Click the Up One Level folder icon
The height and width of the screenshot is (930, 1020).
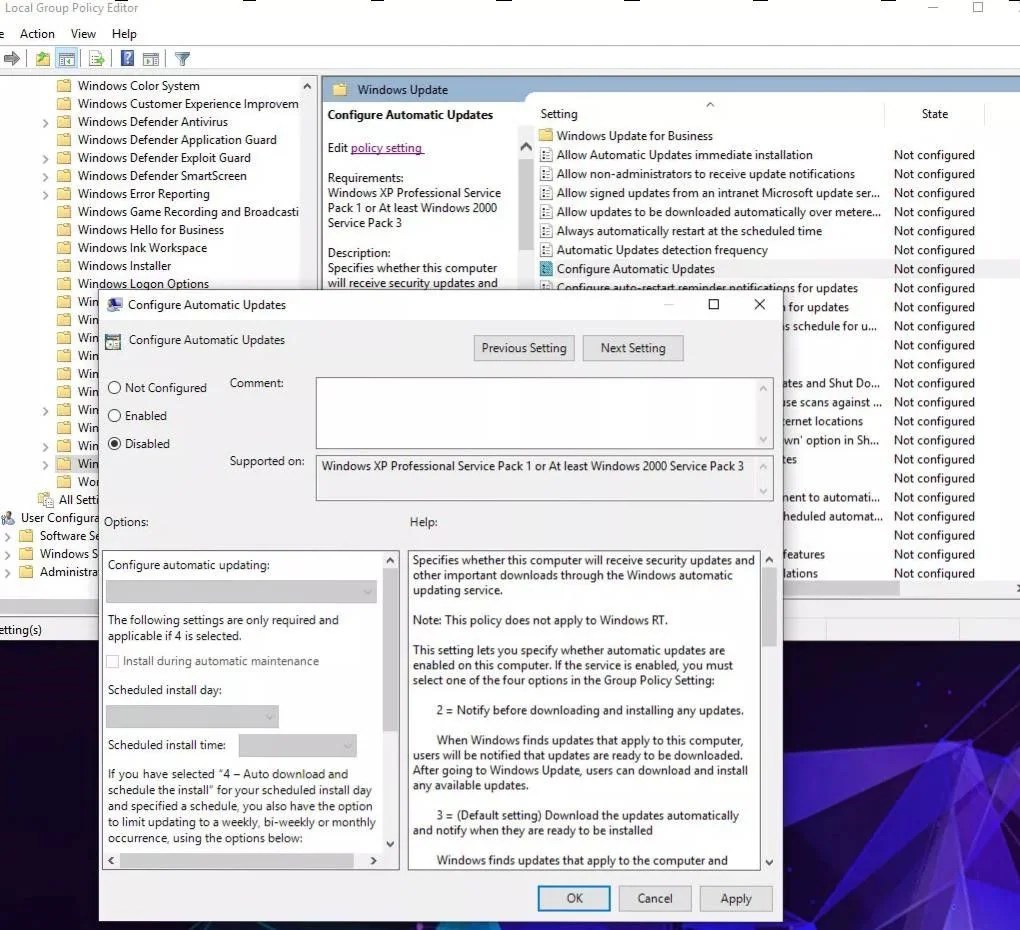pyautogui.click(x=42, y=59)
